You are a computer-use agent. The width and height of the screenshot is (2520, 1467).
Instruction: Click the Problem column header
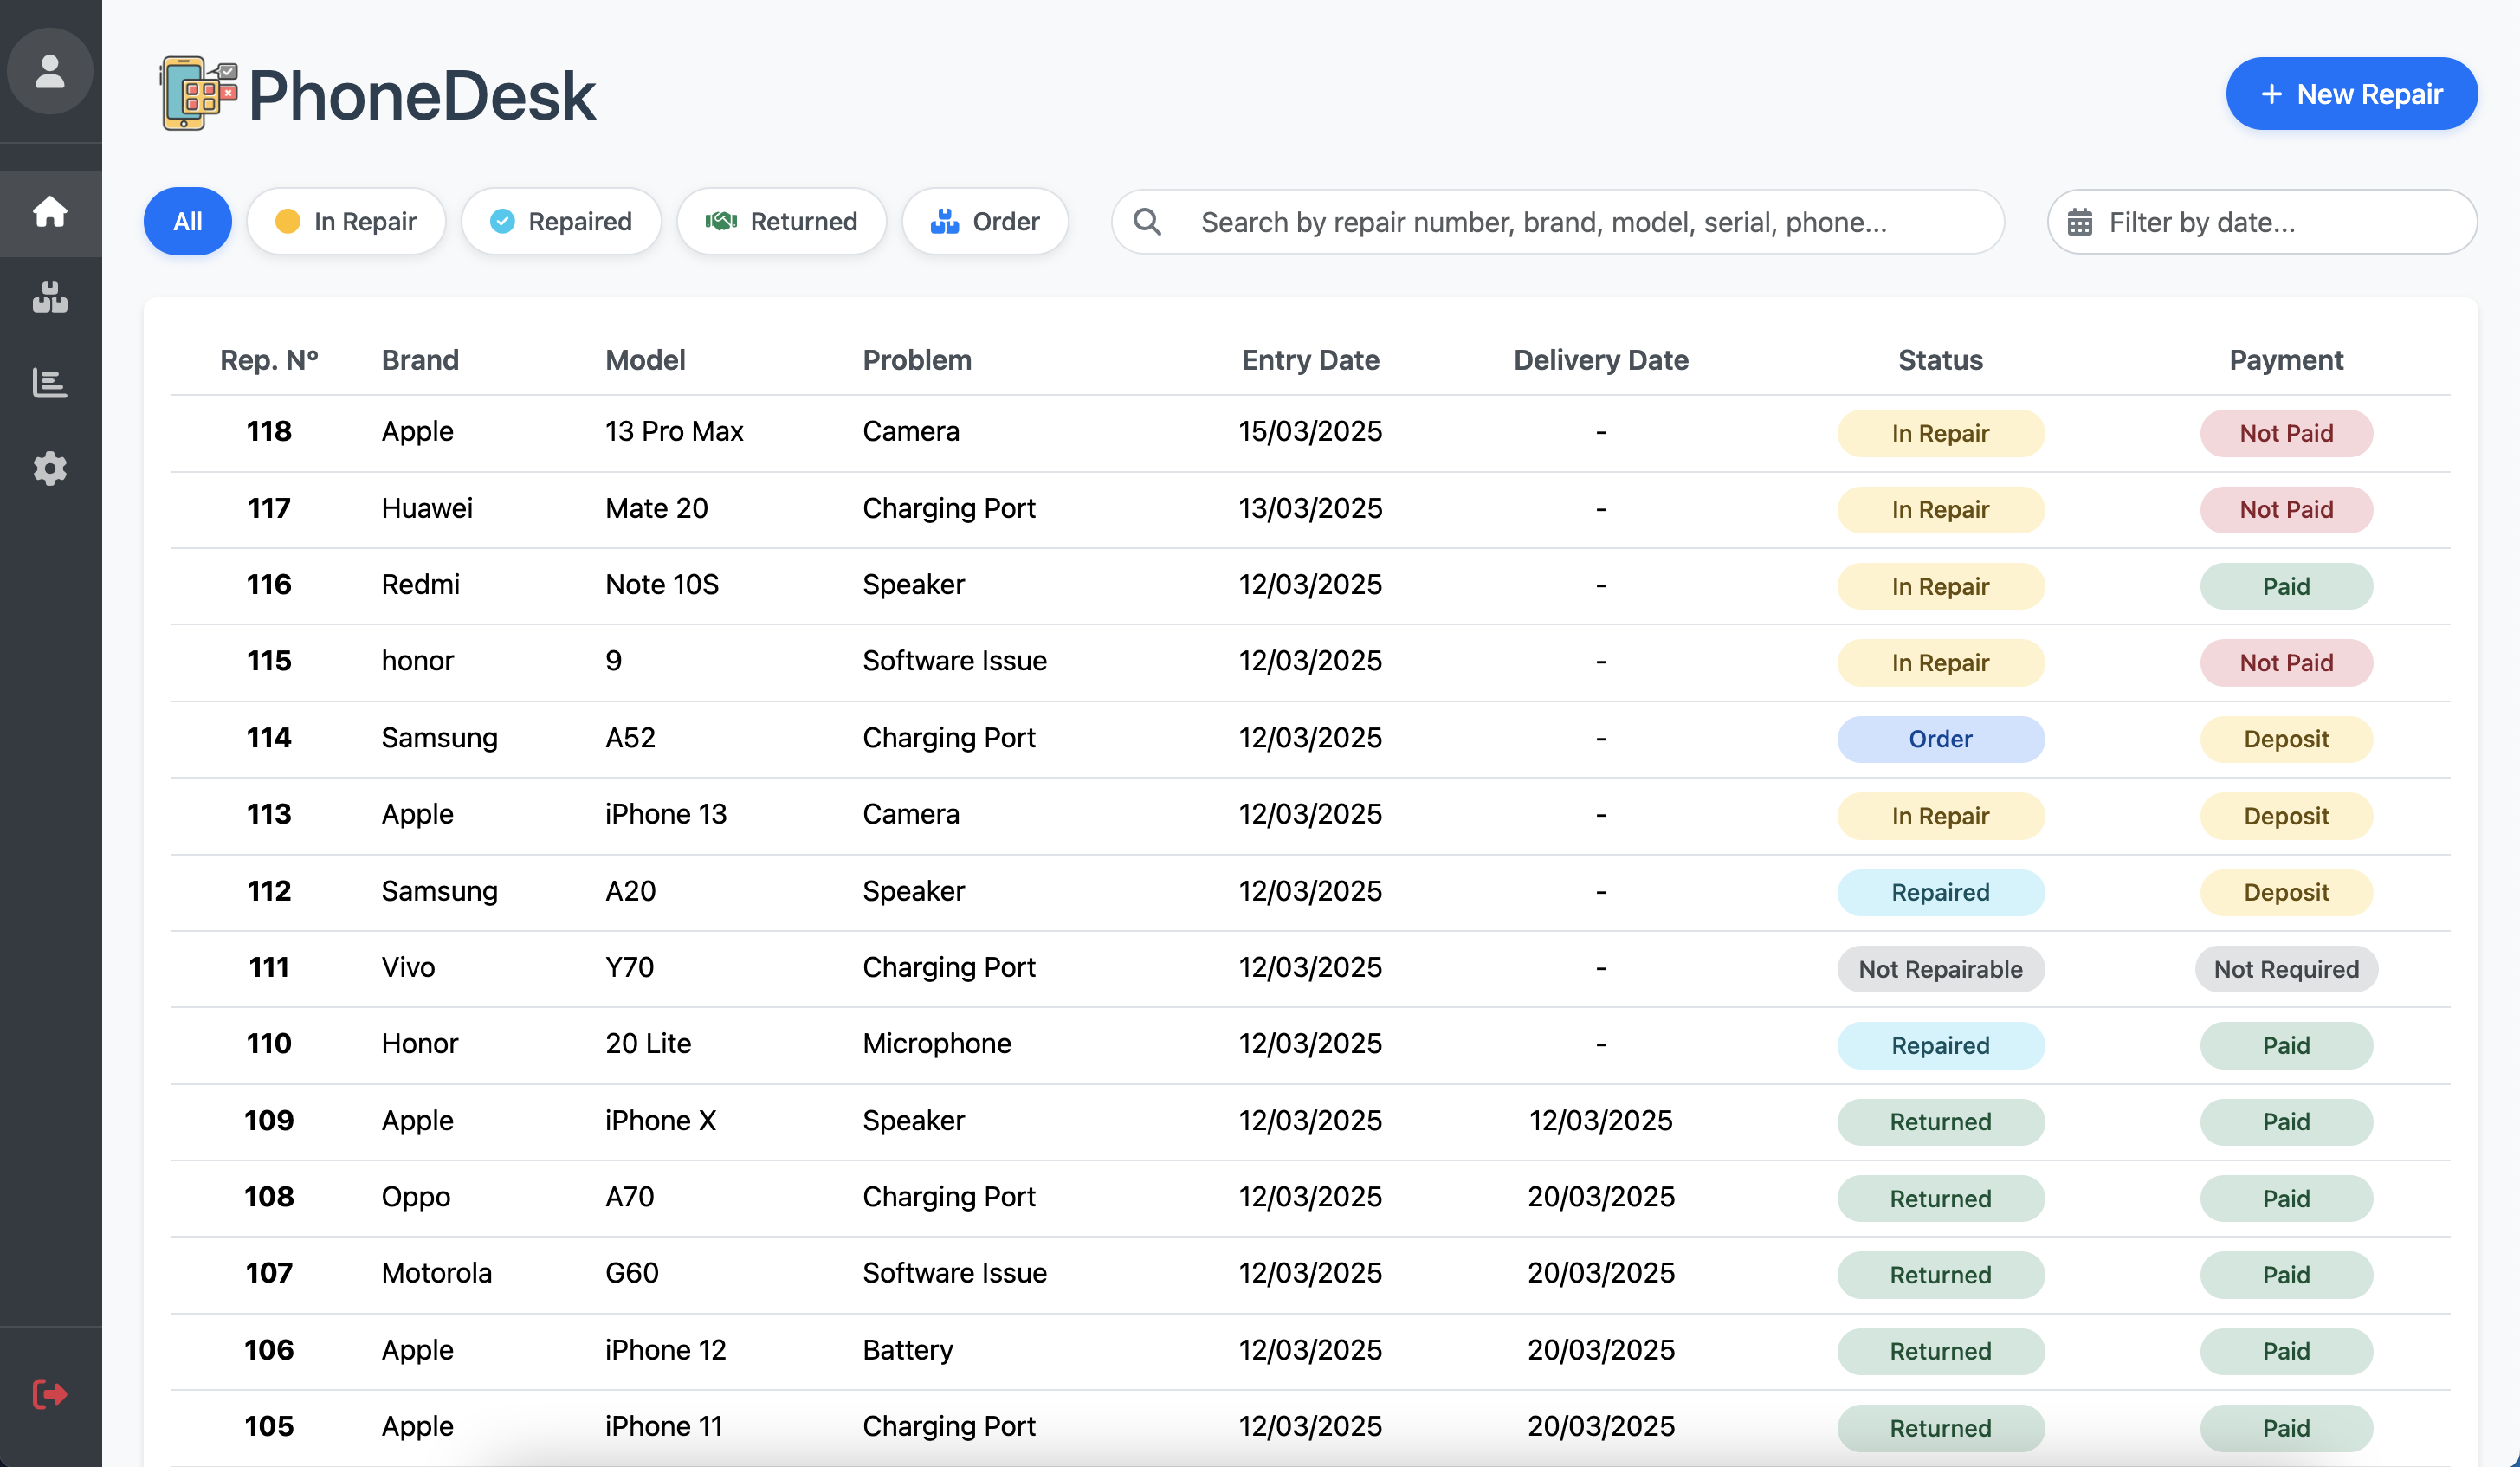click(917, 360)
